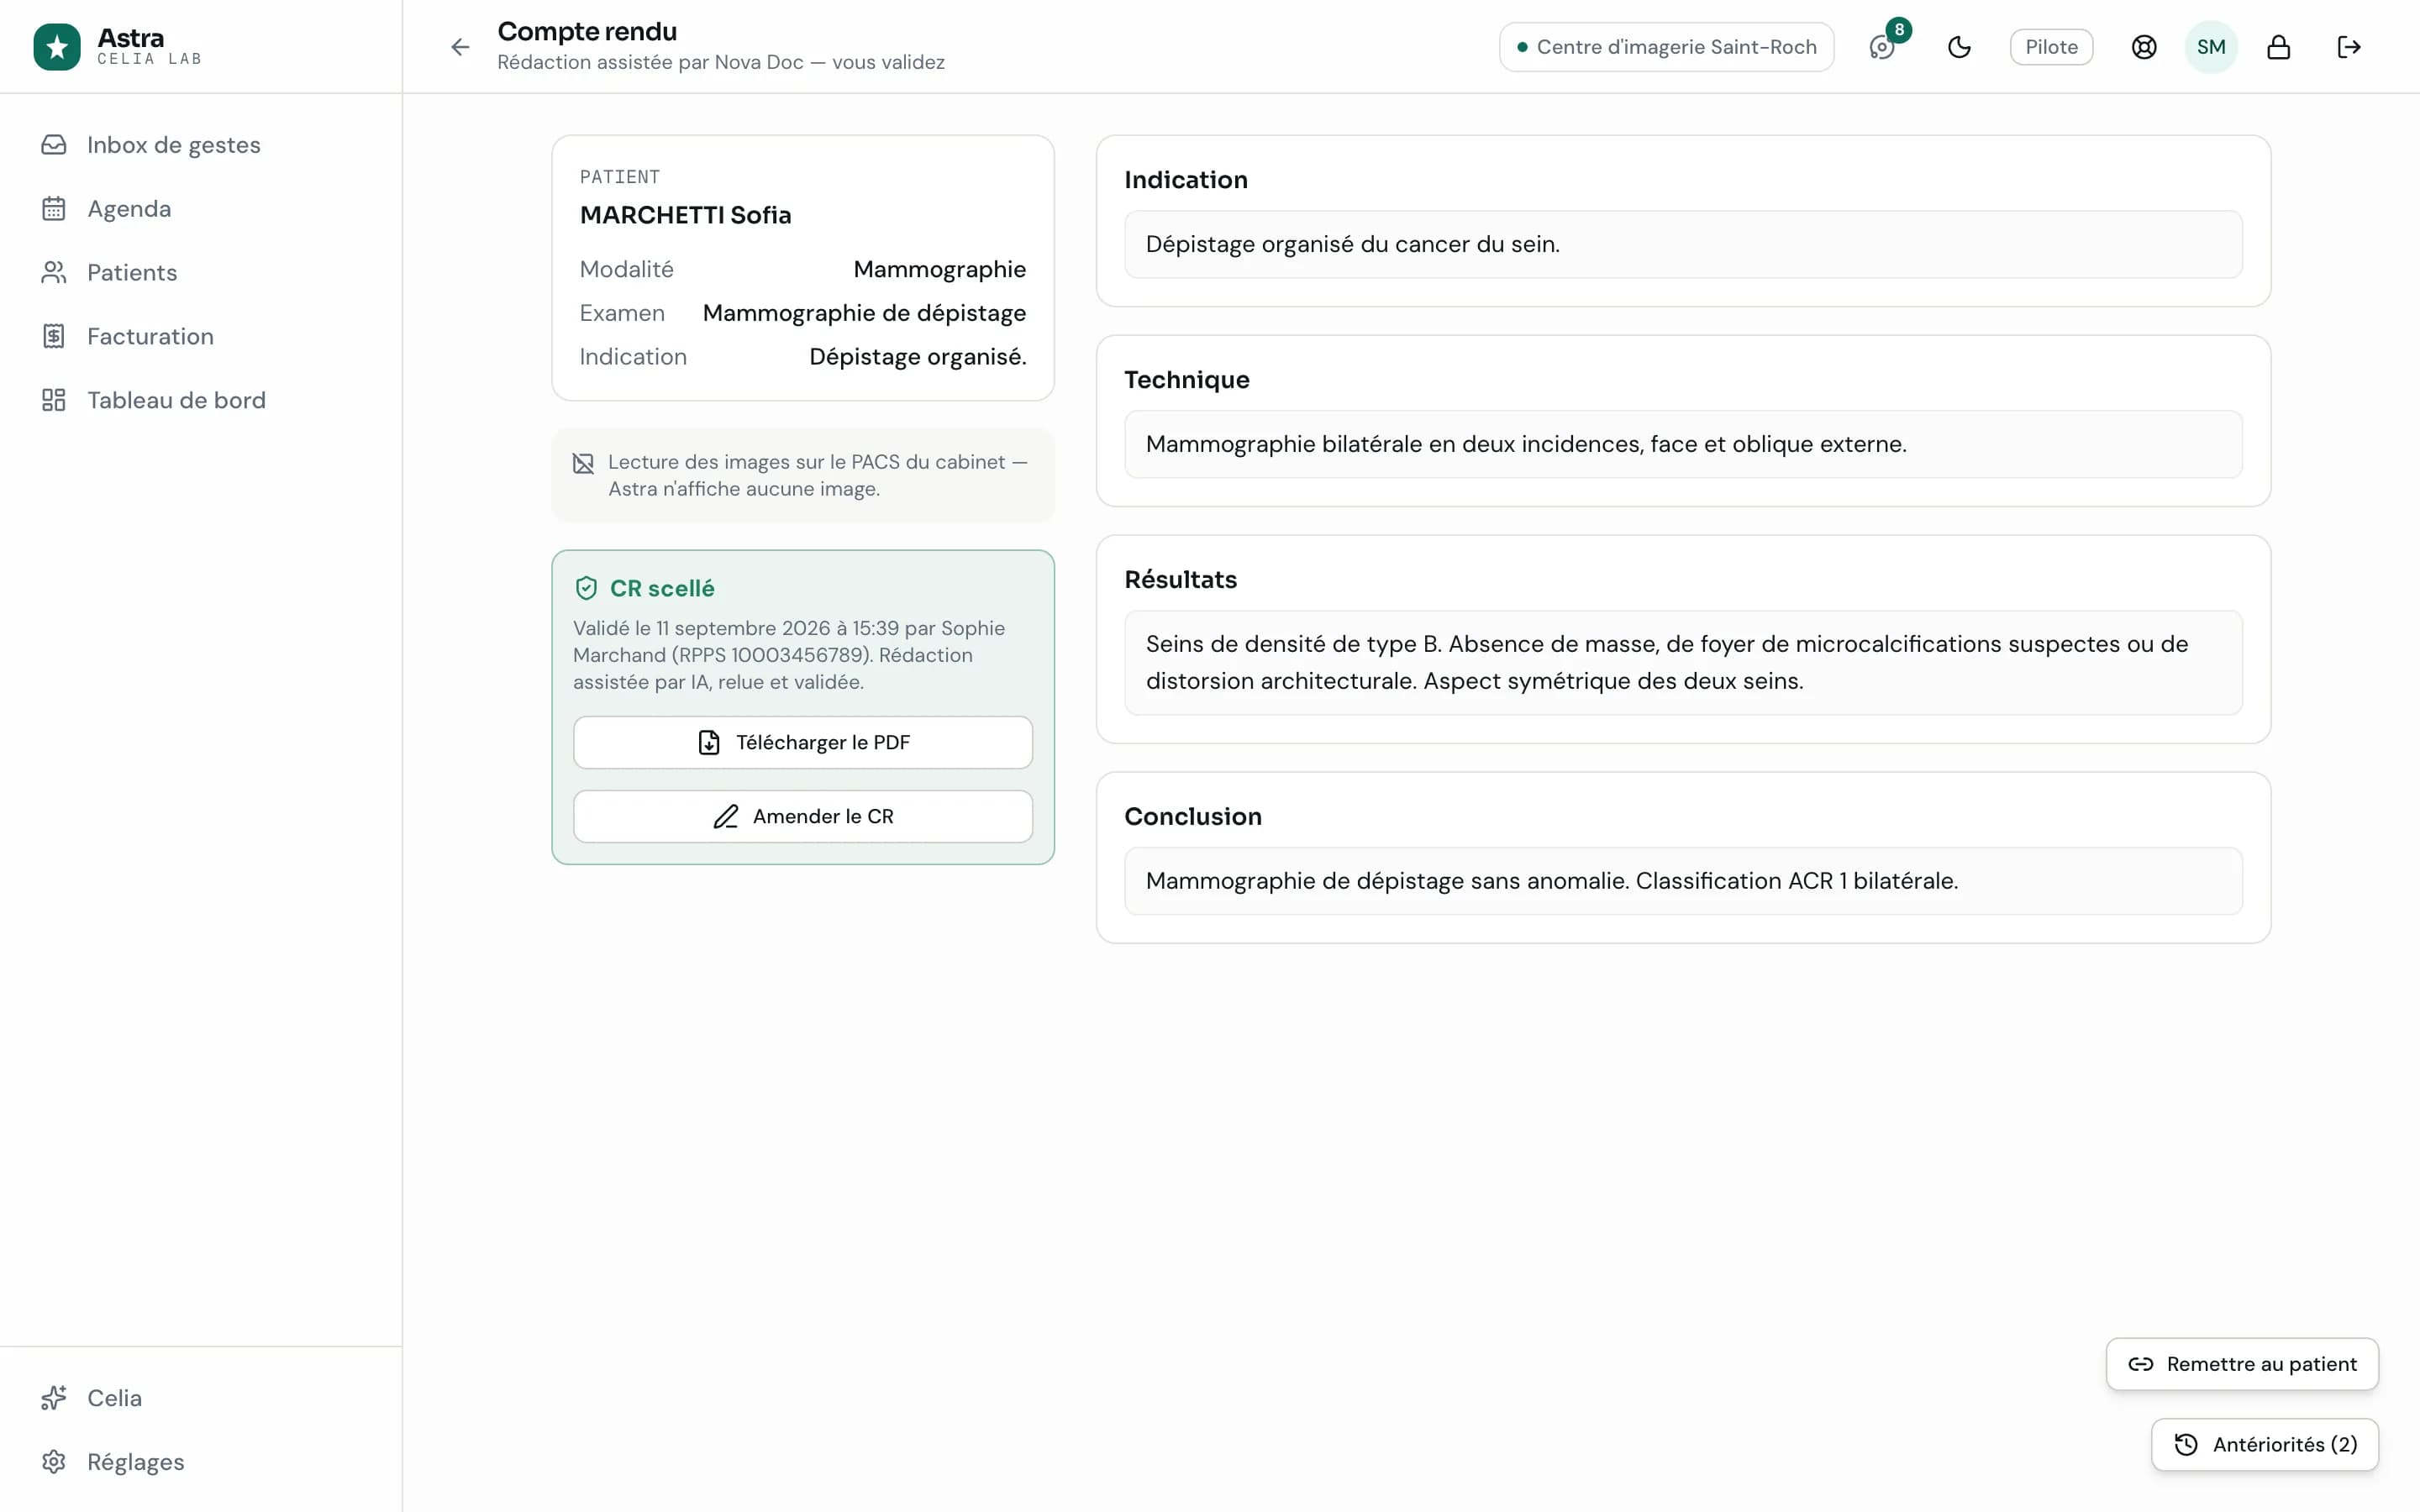Click the Celia sparkle icon

54,1398
